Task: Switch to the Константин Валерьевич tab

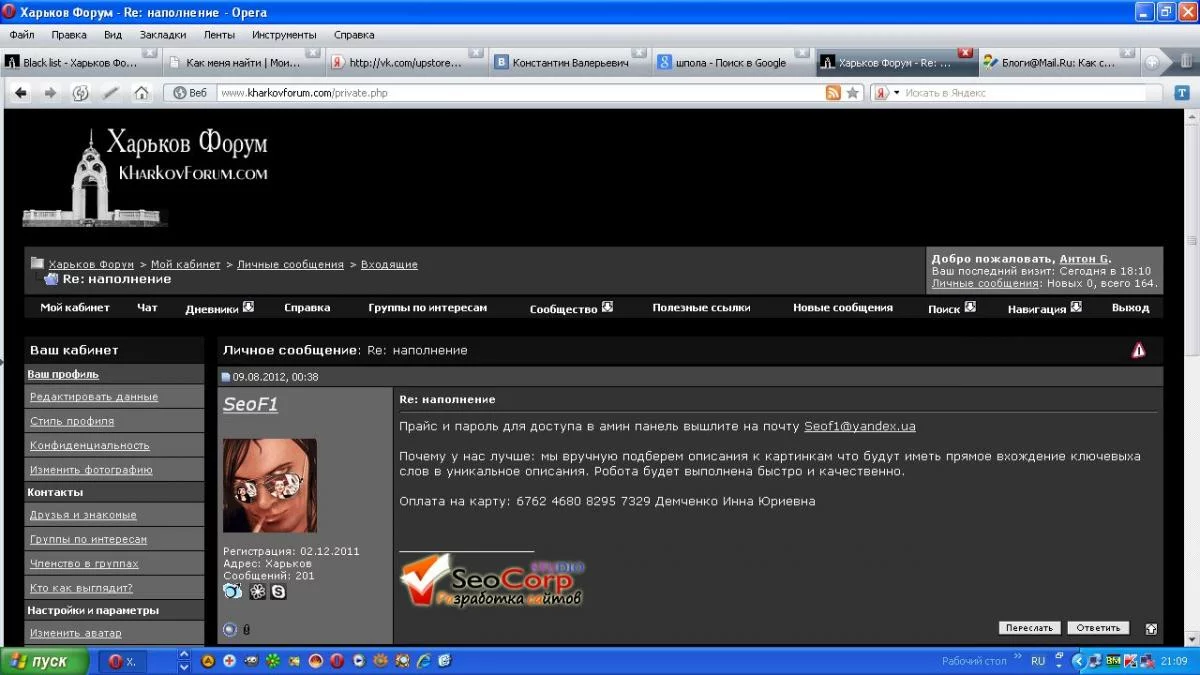Action: coord(570,62)
